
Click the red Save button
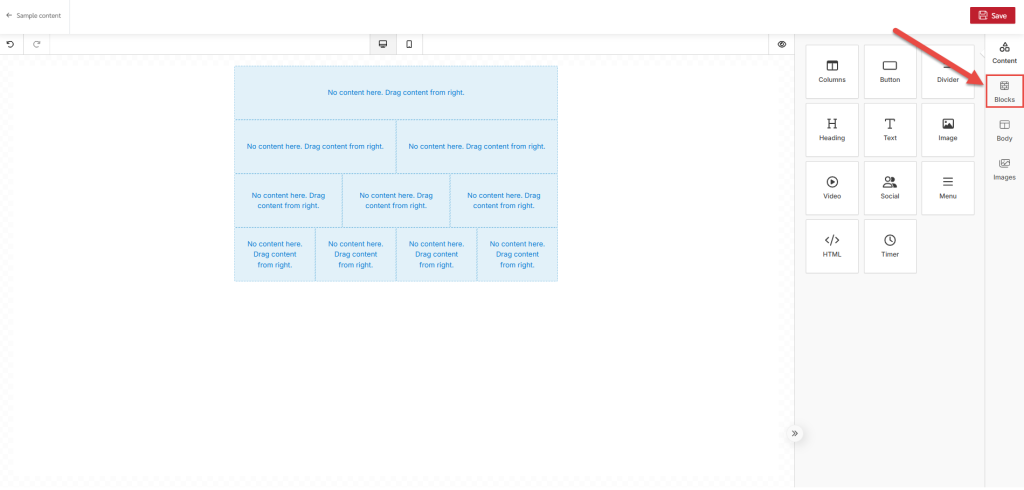pyautogui.click(x=992, y=15)
